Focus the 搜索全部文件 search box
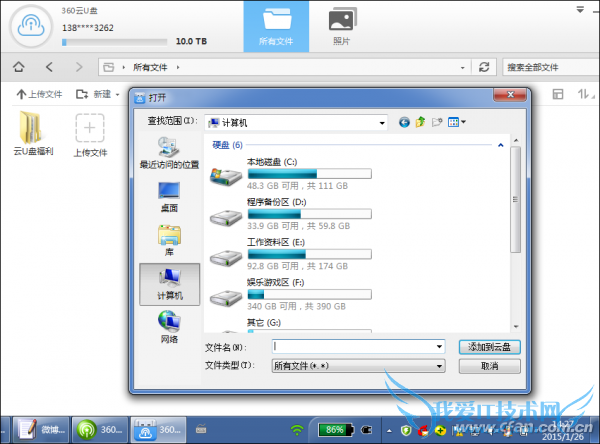 (x=551, y=67)
